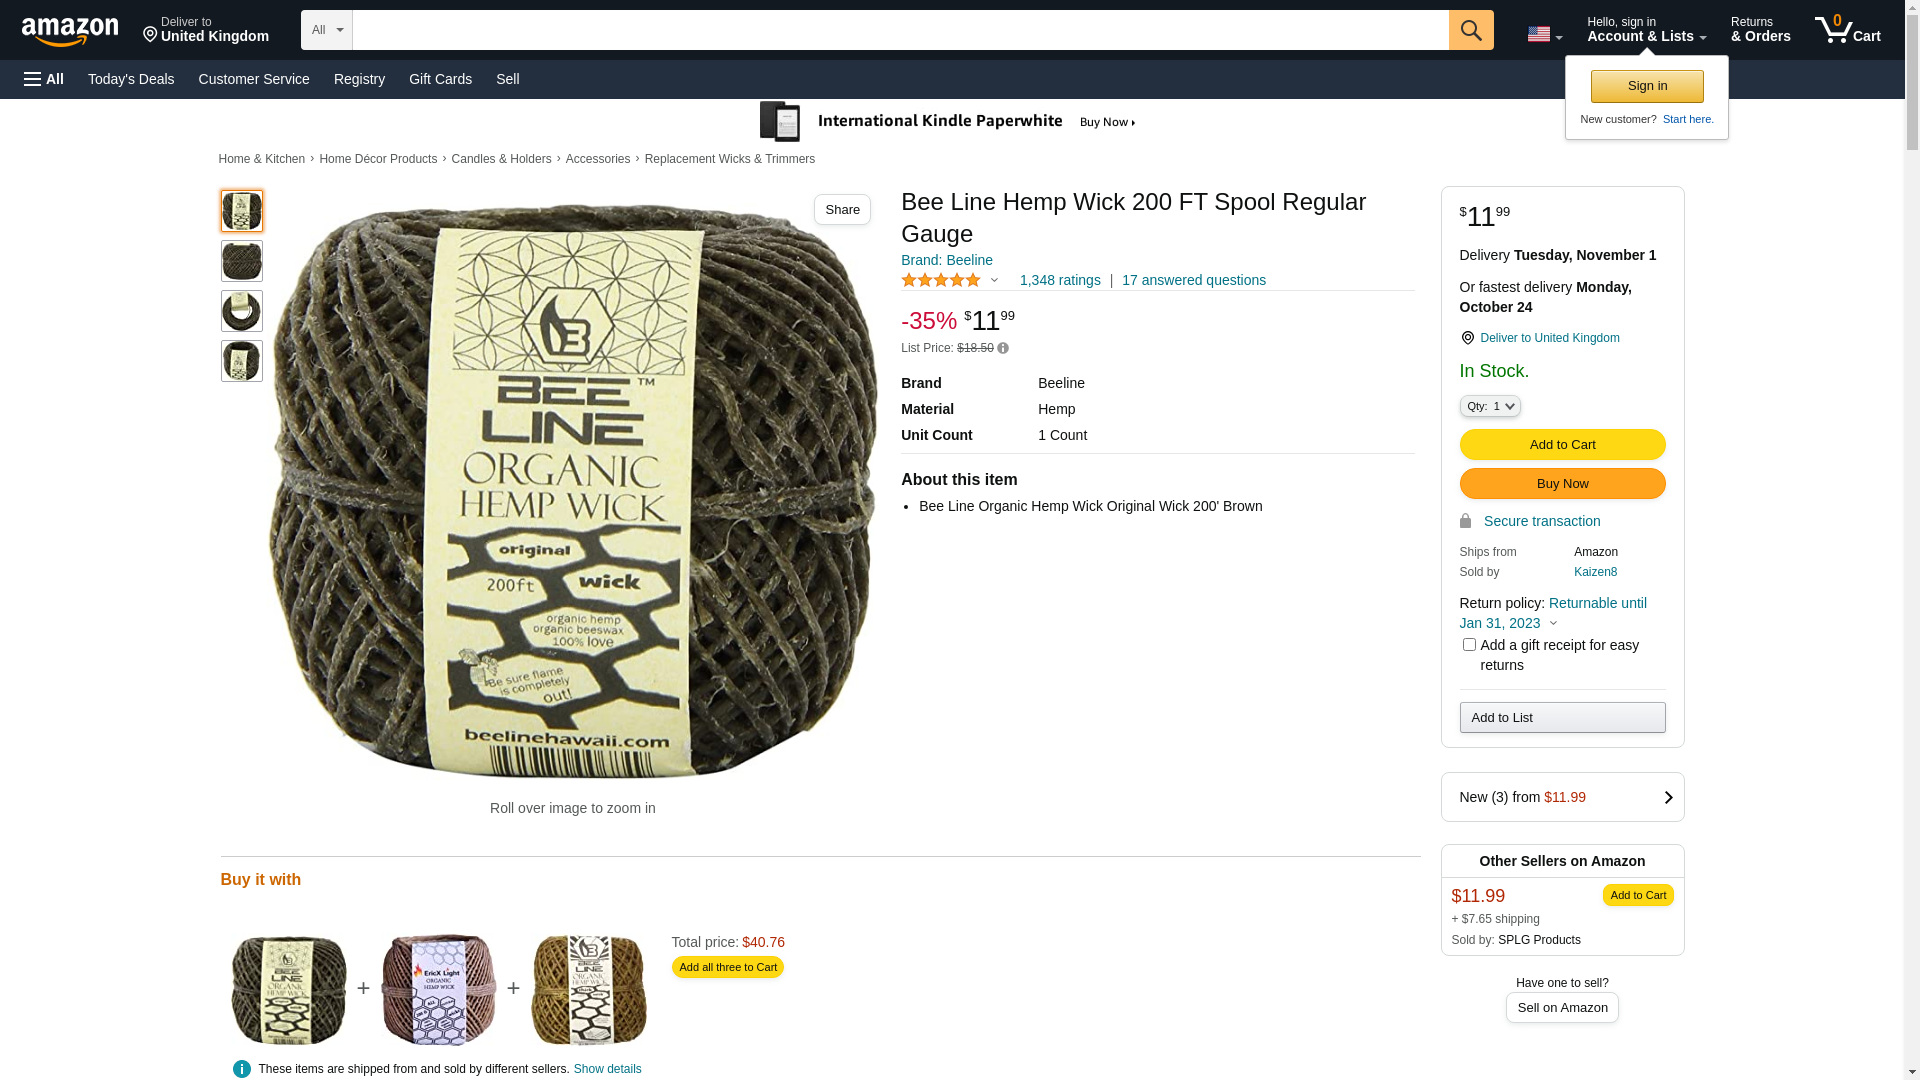Click the magnifying glass search button
This screenshot has height=1080, width=1920.
(x=1470, y=30)
